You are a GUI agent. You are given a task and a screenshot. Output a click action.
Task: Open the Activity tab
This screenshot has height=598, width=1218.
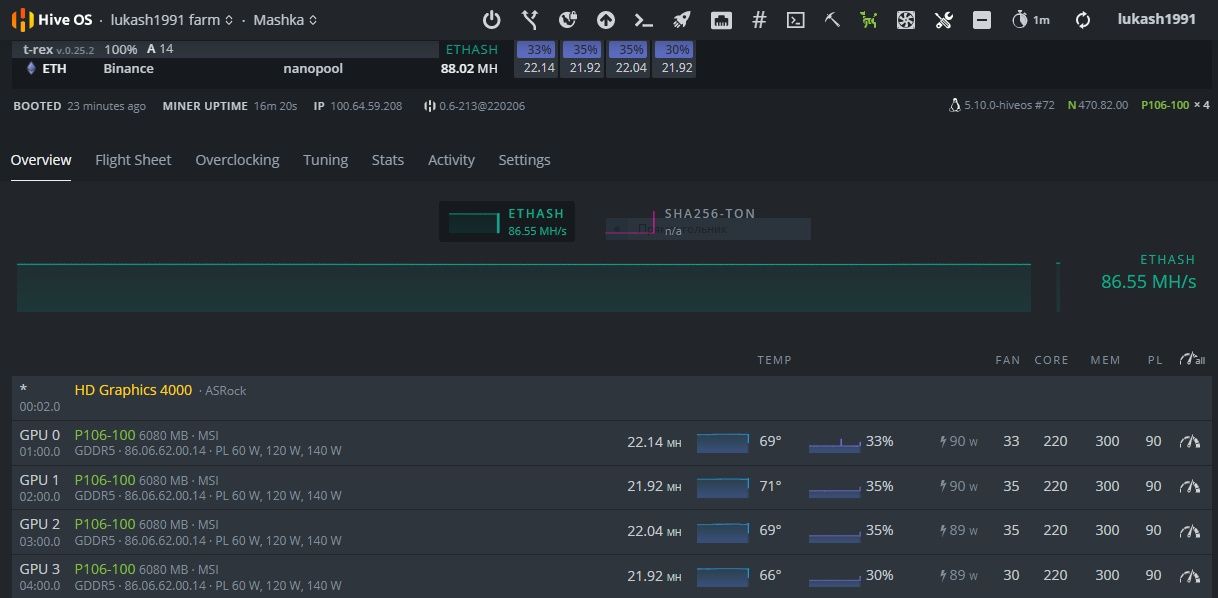451,160
